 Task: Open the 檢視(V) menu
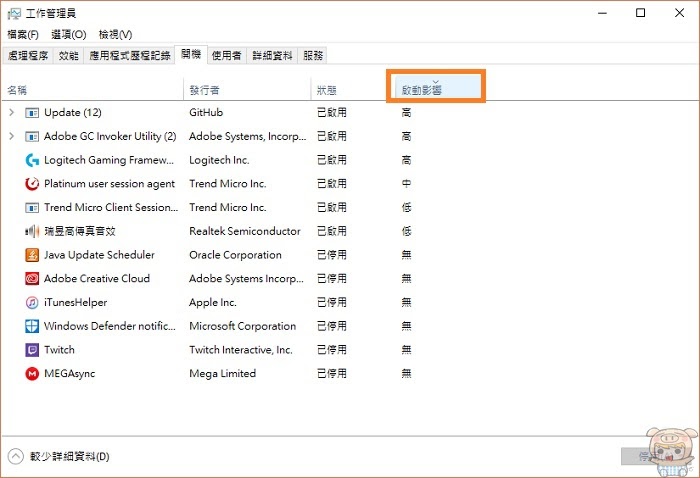click(x=115, y=34)
